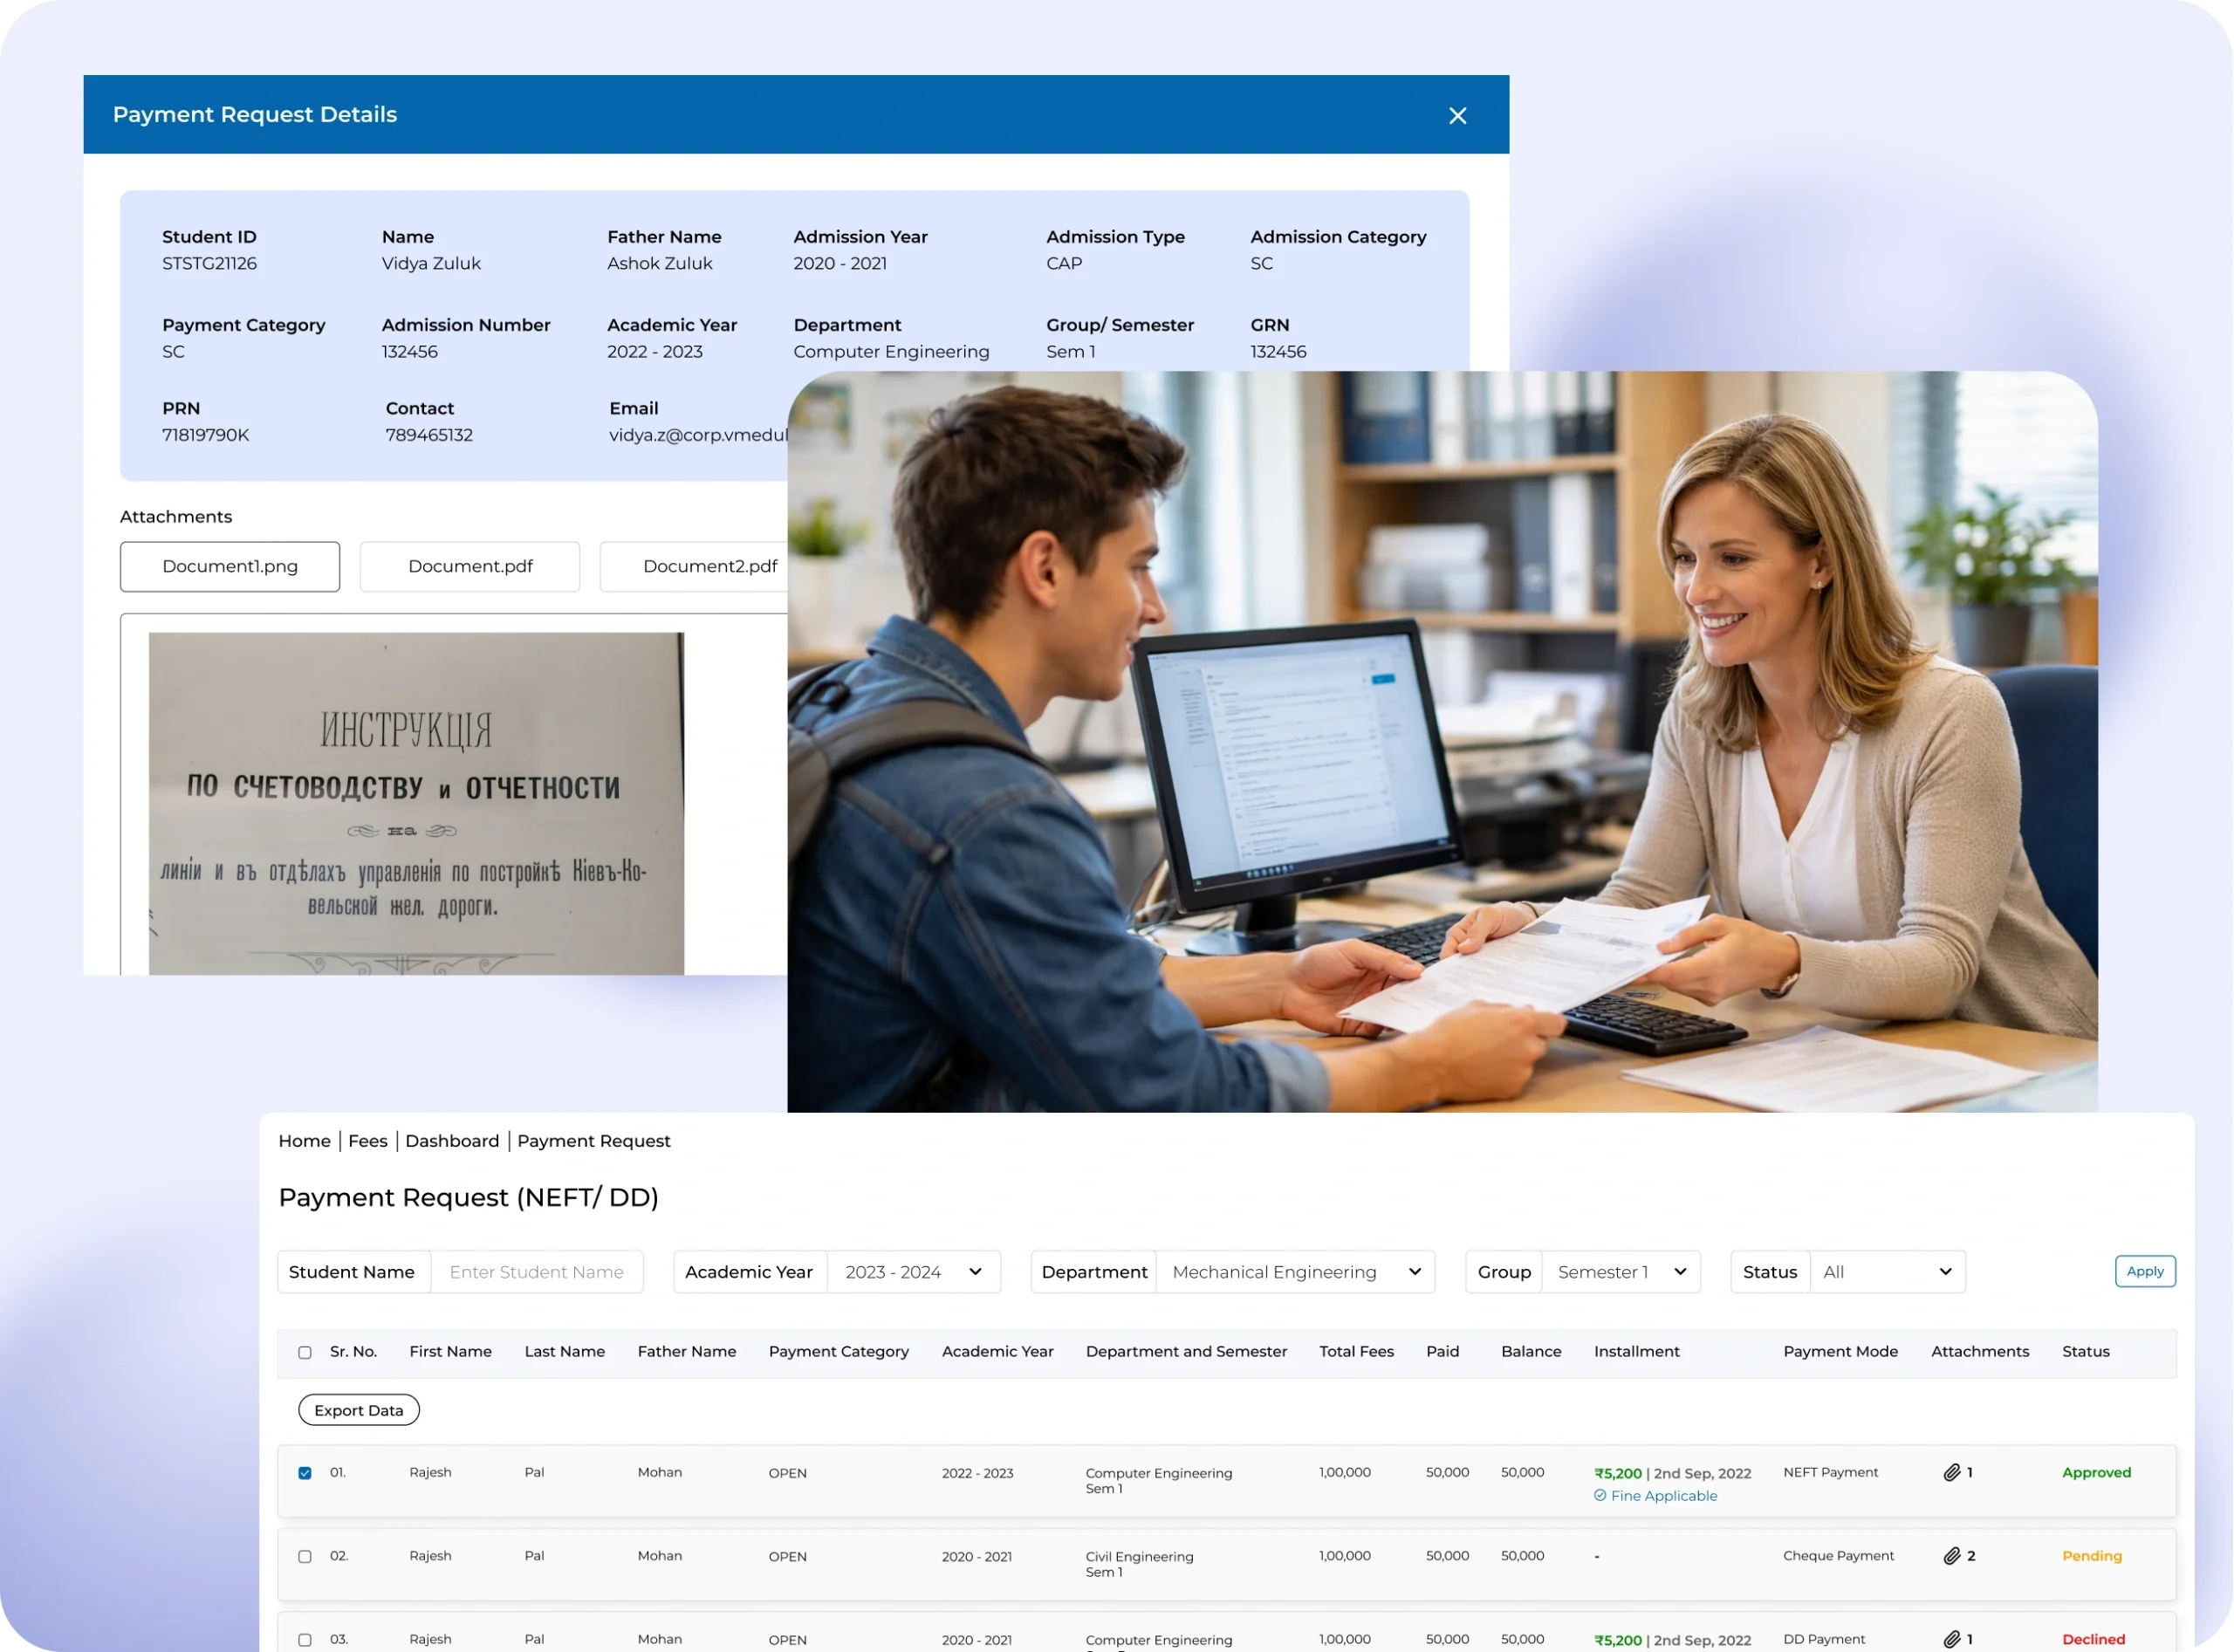Click the Export Data button

pyautogui.click(x=358, y=1410)
